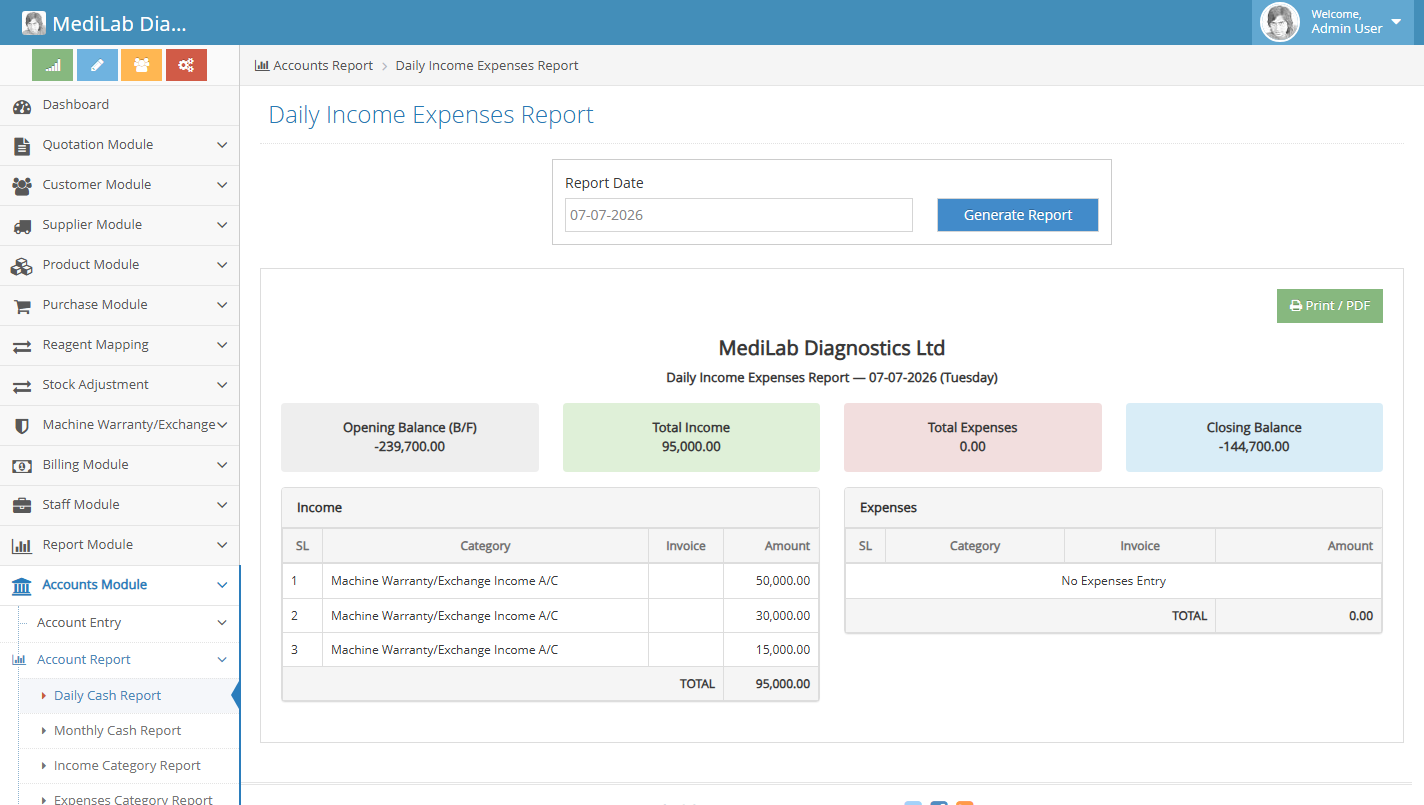Click the Quotation Module document icon

pyautogui.click(x=22, y=145)
